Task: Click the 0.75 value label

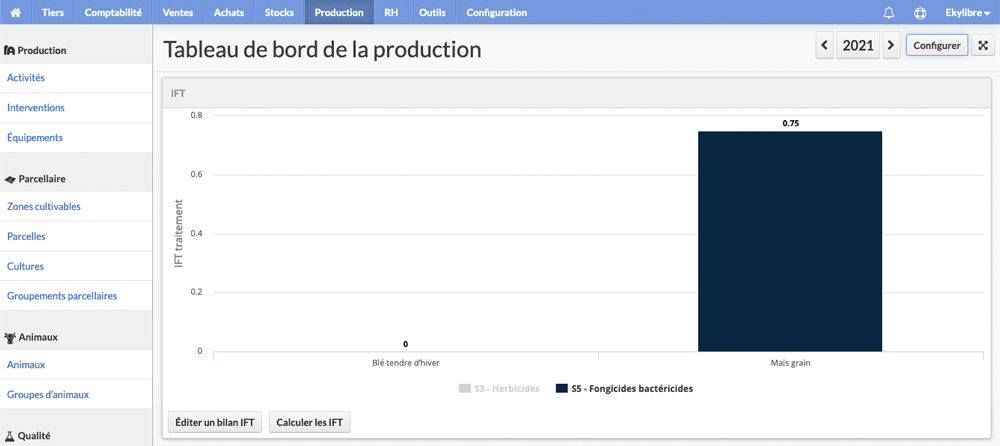Action: [790, 124]
